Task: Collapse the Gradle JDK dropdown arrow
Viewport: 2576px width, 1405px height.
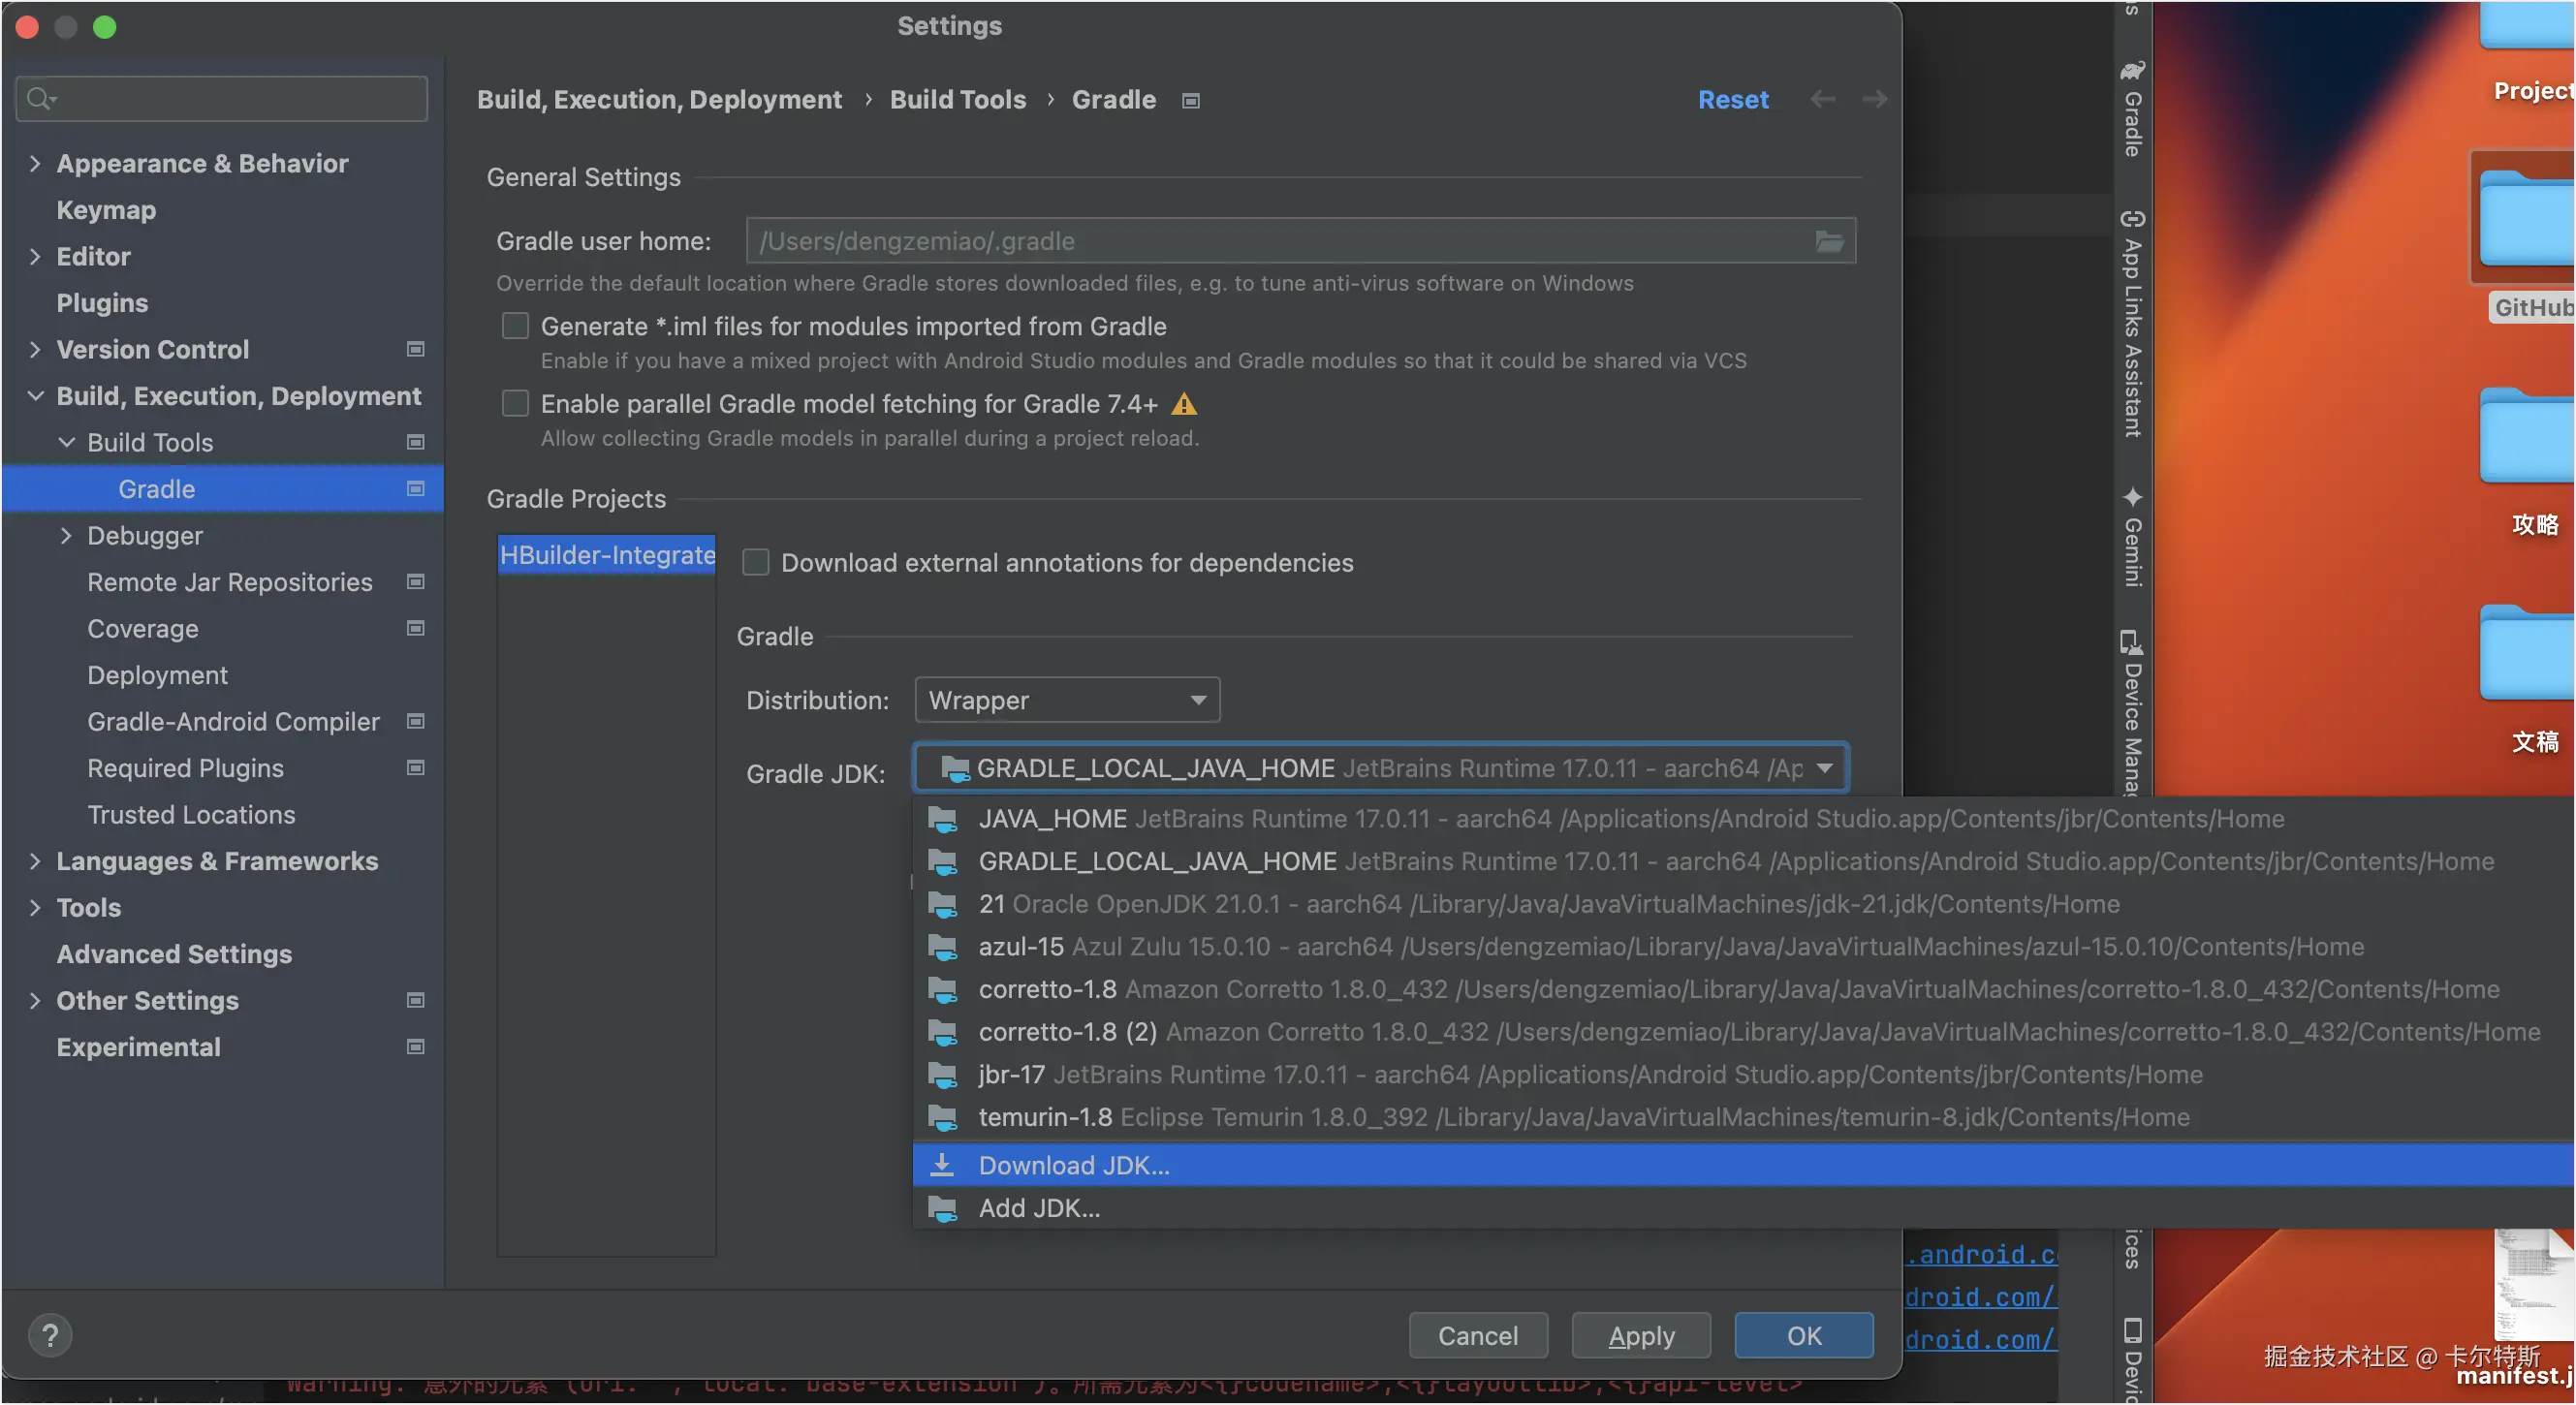Action: coord(1824,768)
